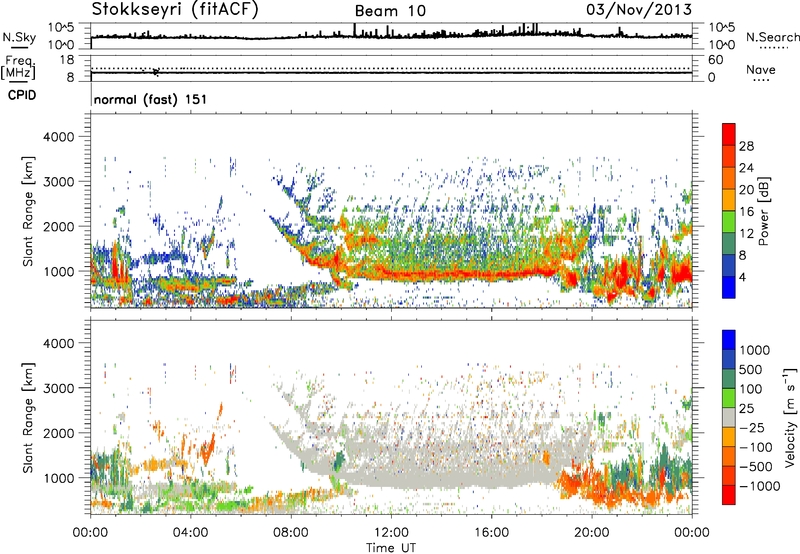The width and height of the screenshot is (800, 554).
Task: Click the 'normal (fast) 151' mode text
Action: coord(151,99)
